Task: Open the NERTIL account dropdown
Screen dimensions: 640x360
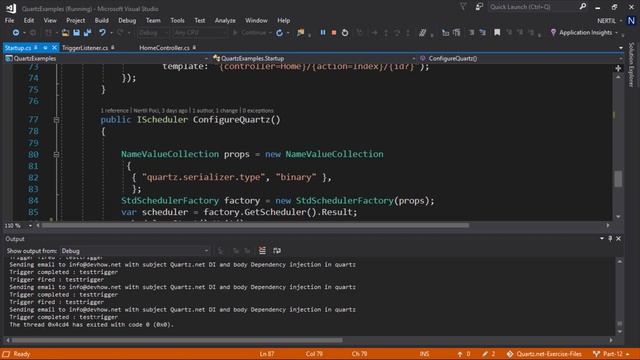Action: pyautogui.click(x=621, y=21)
